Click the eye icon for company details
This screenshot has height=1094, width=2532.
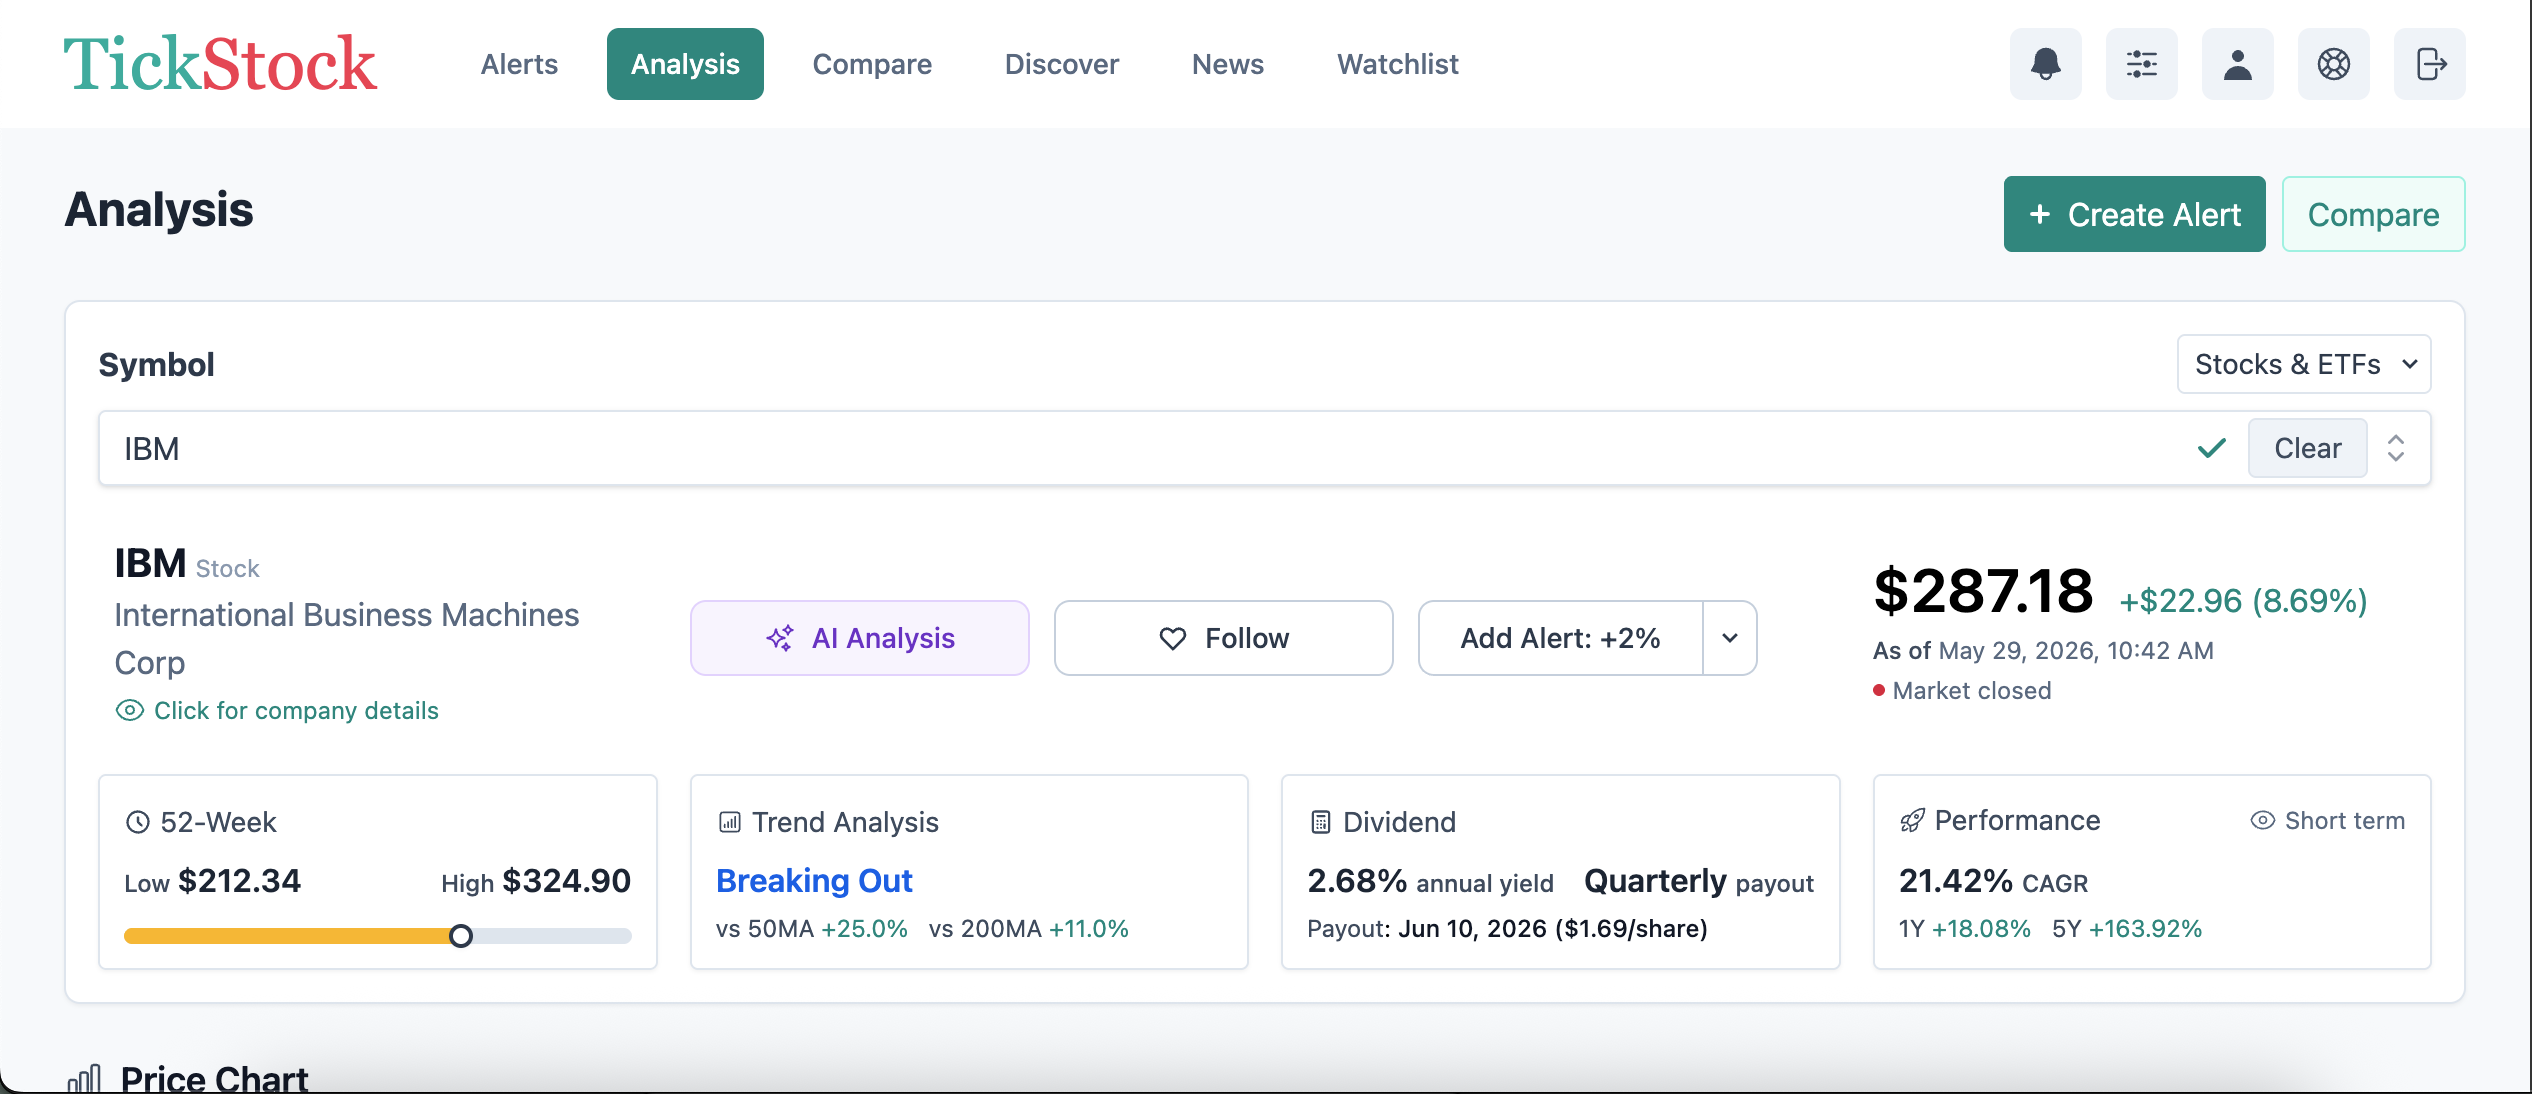point(129,710)
